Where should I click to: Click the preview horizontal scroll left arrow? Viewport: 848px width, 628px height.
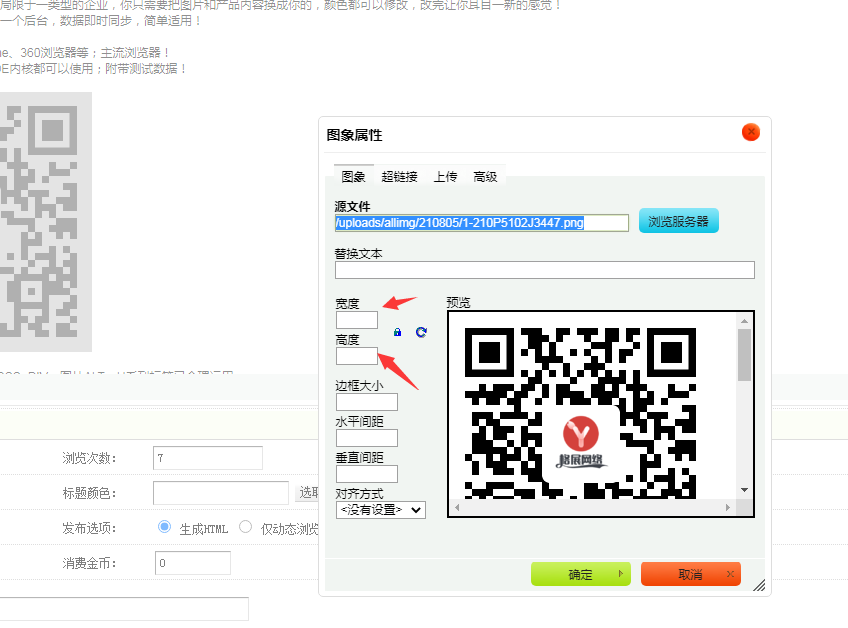pos(457,507)
